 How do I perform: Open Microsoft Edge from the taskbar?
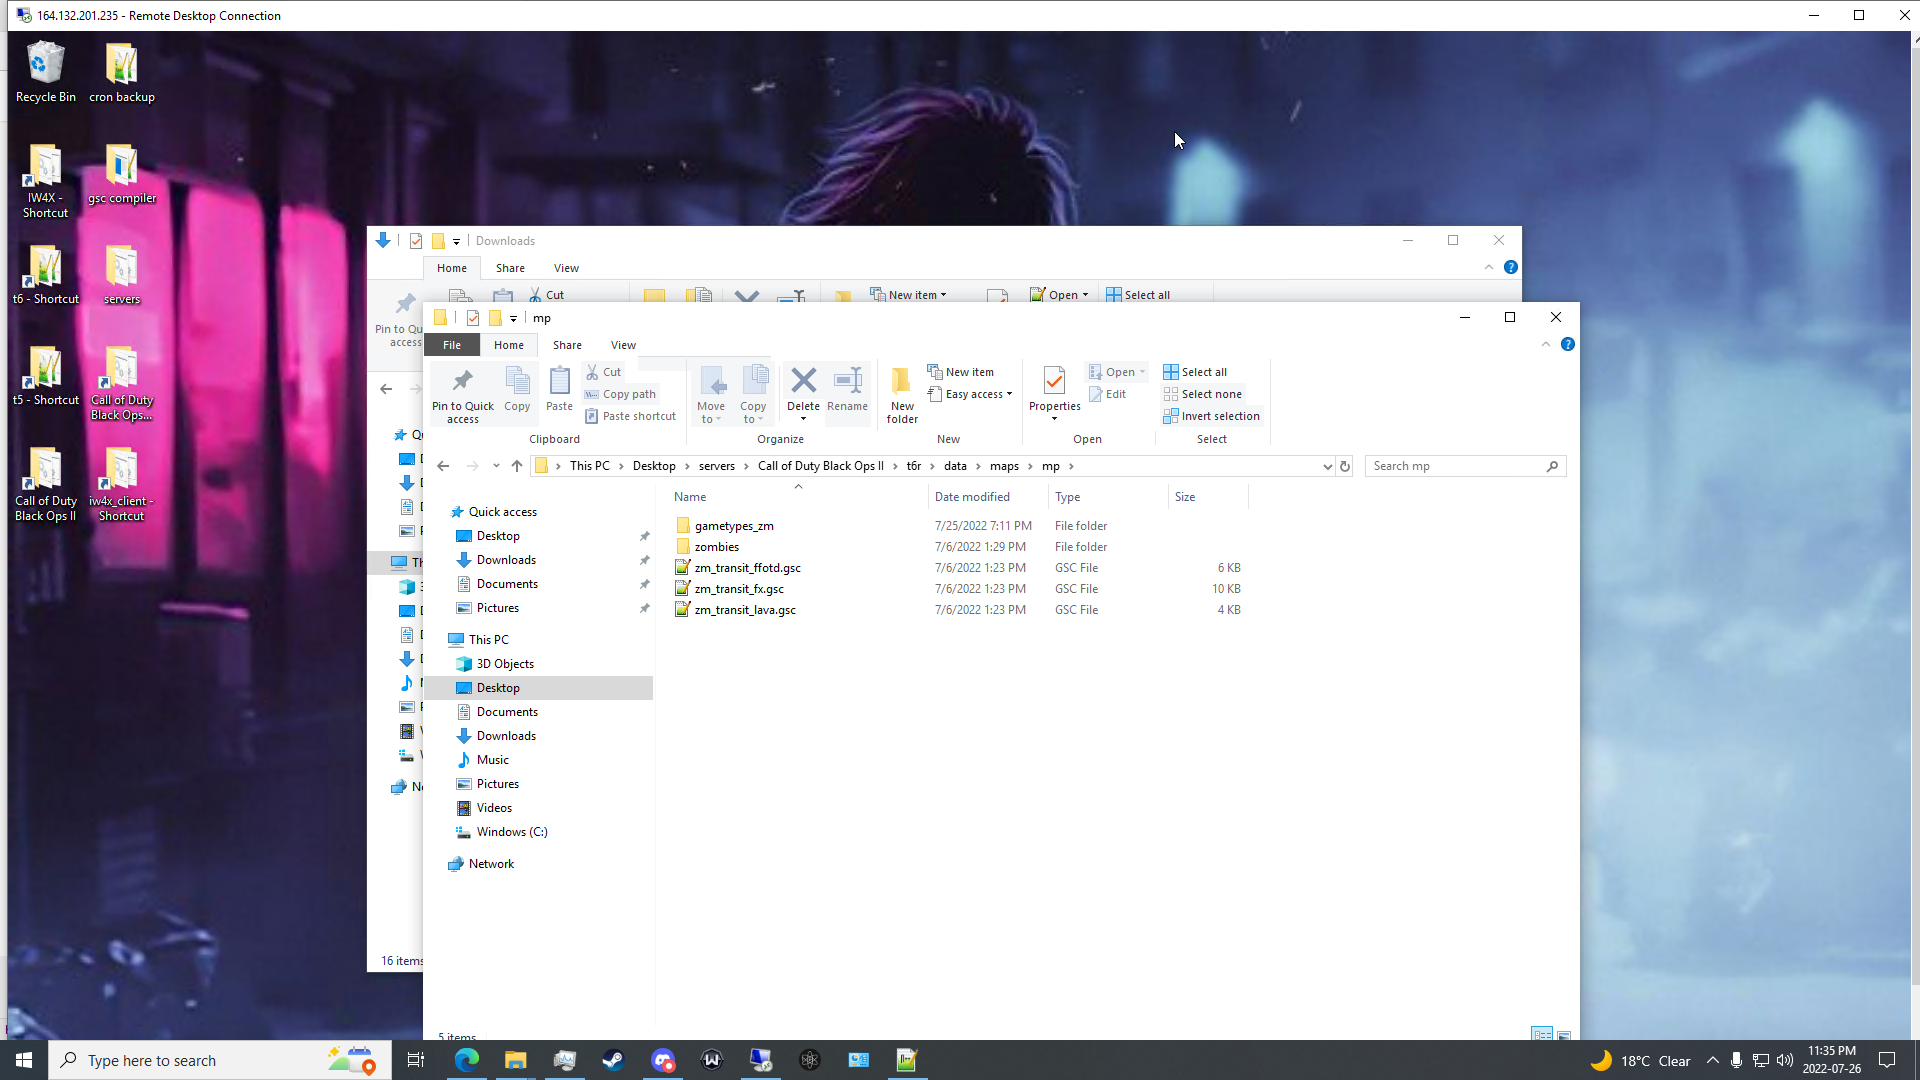(466, 1060)
